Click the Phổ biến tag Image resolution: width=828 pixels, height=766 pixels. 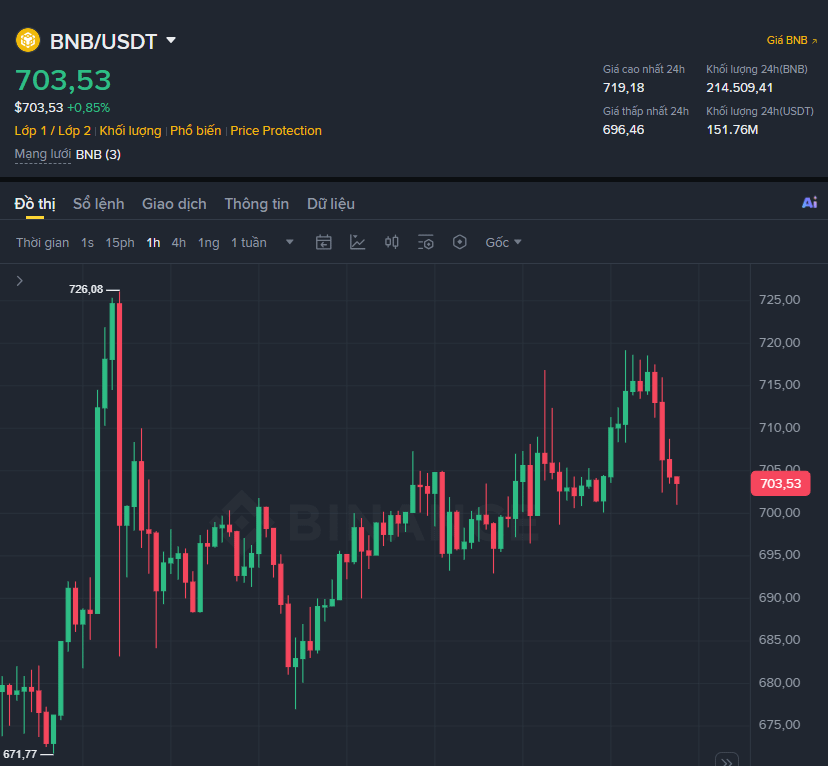coord(195,131)
